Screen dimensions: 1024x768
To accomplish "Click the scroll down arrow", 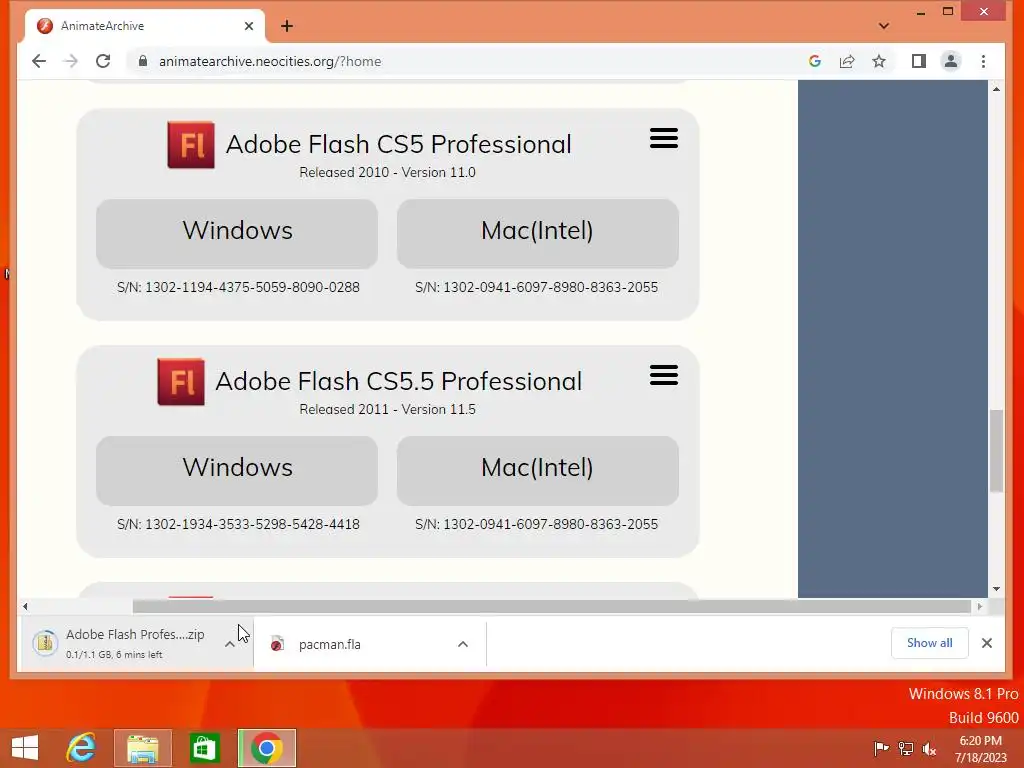I will pyautogui.click(x=996, y=589).
